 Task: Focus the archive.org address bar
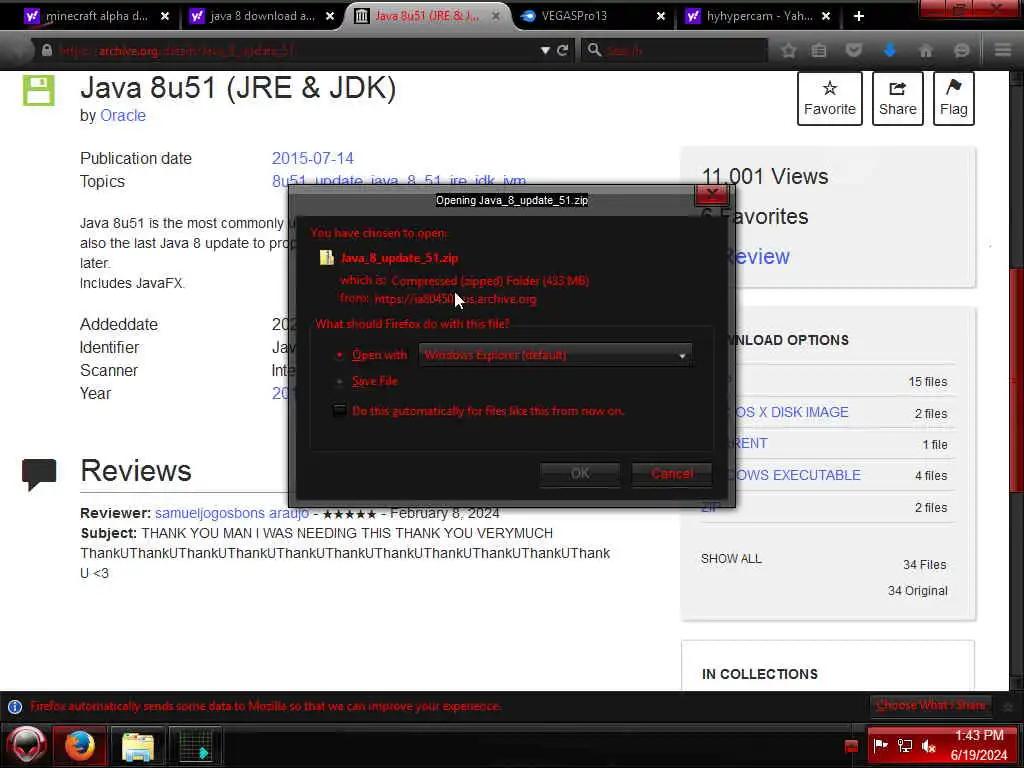pos(295,50)
